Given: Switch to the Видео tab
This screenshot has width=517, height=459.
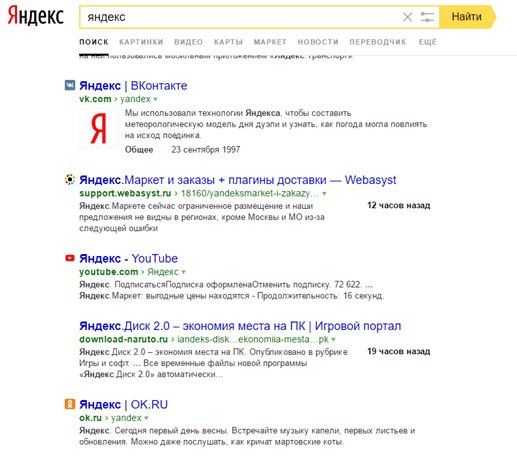Looking at the screenshot, I should pyautogui.click(x=188, y=42).
